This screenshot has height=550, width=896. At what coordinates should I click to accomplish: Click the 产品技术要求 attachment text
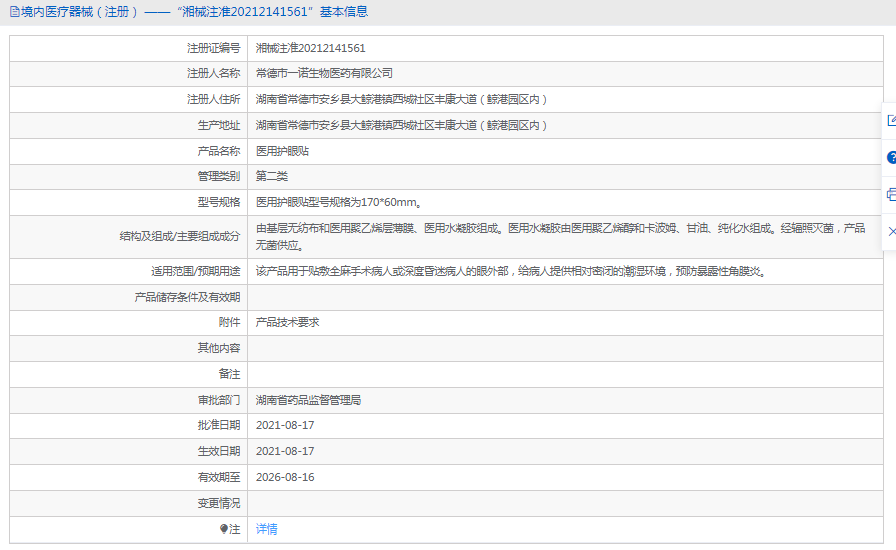click(x=287, y=322)
